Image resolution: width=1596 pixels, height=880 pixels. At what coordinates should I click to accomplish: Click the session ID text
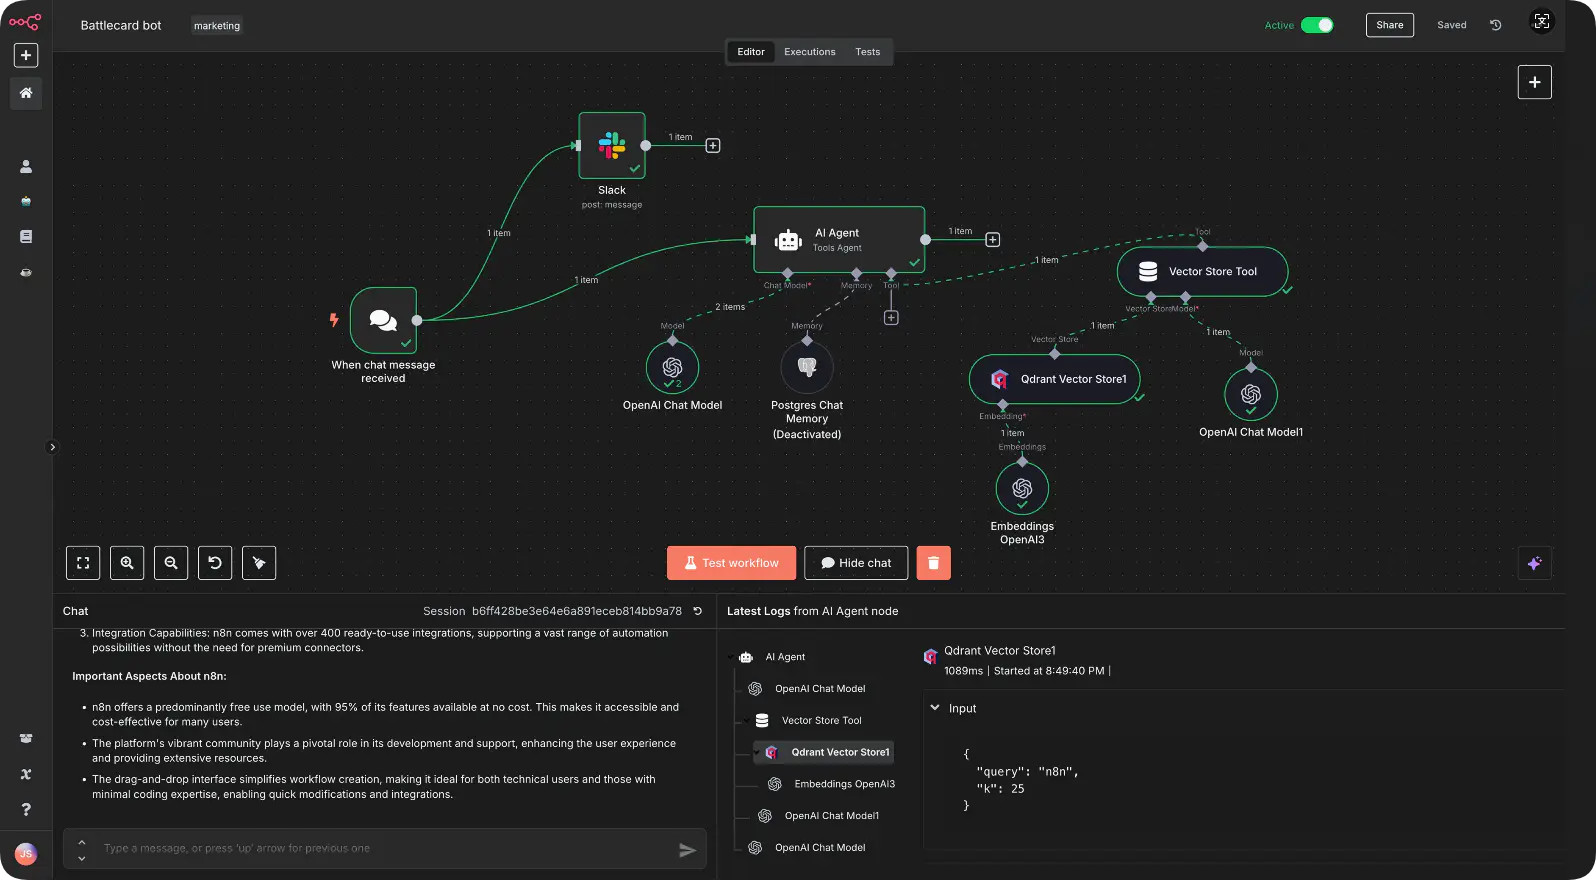click(x=577, y=611)
